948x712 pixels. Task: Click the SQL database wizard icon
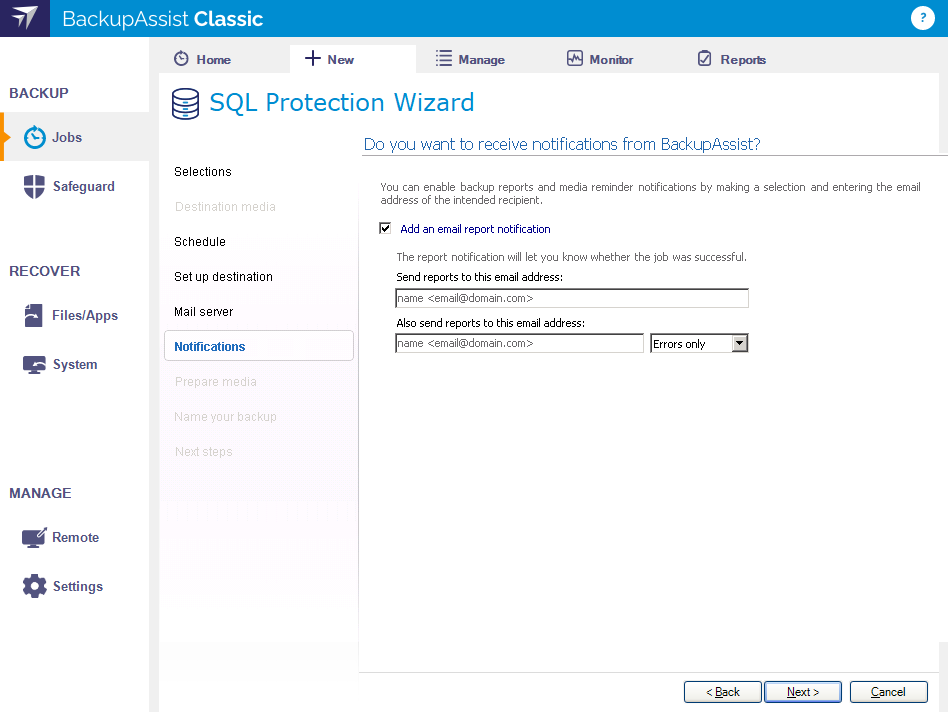(x=185, y=103)
